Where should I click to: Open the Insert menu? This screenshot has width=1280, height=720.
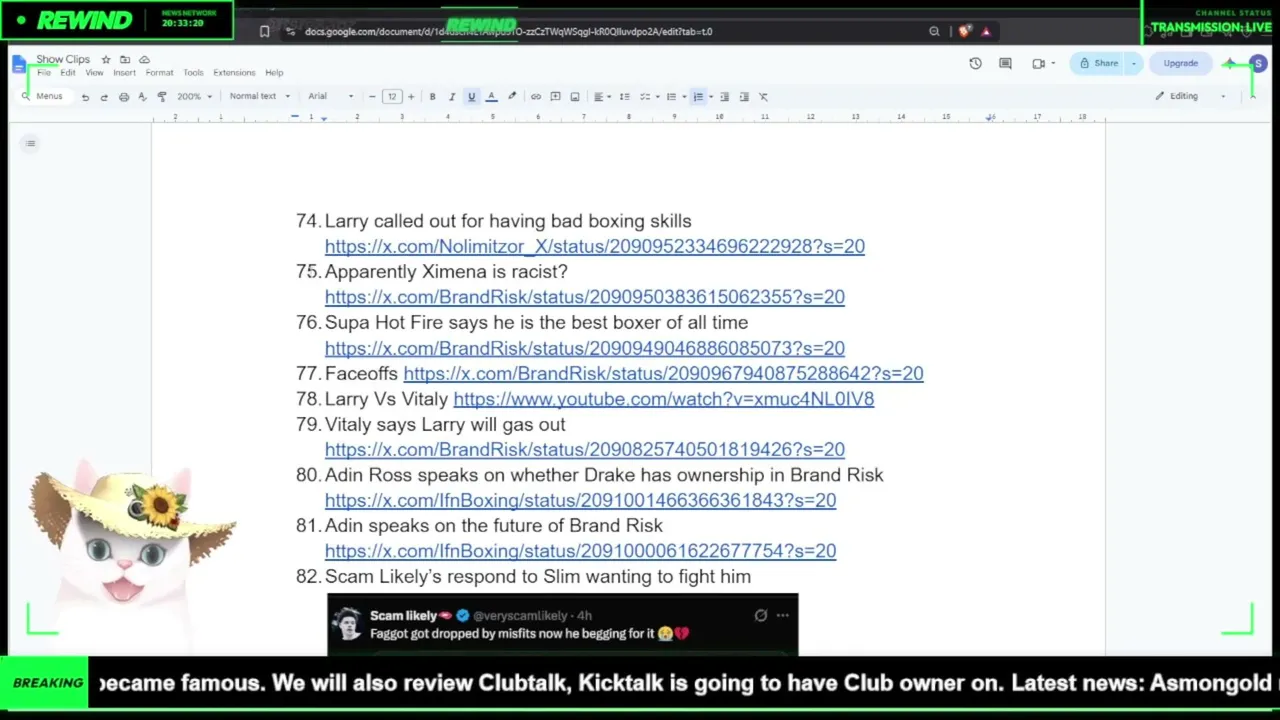[124, 73]
